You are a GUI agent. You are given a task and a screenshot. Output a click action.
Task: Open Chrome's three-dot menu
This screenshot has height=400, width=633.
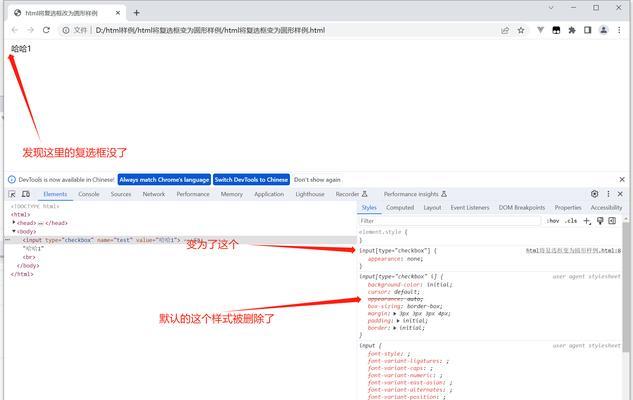[619, 30]
